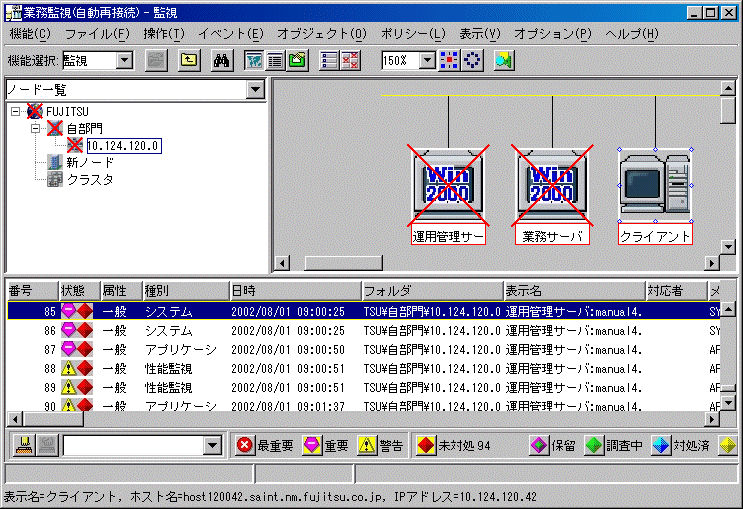Click the green monitor toolbar icon
Screen dimensions: 743x509
point(298,61)
